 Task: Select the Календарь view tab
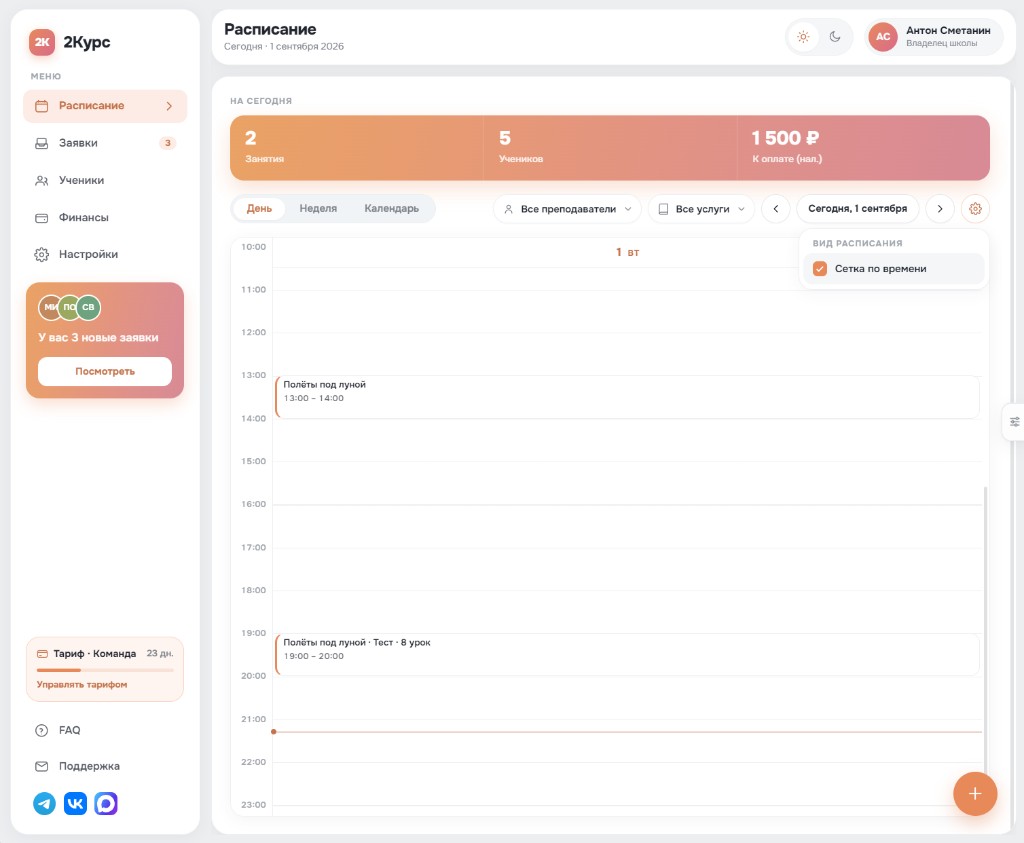391,208
